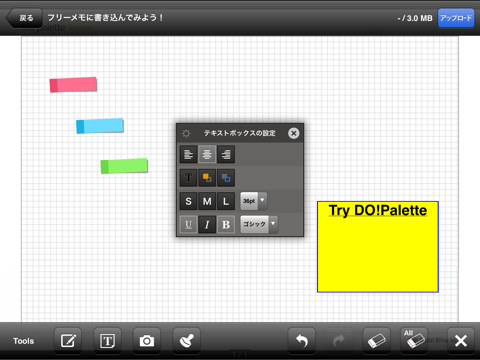Click the Tools label in bottom bar
Image resolution: width=480 pixels, height=360 pixels.
click(x=24, y=341)
